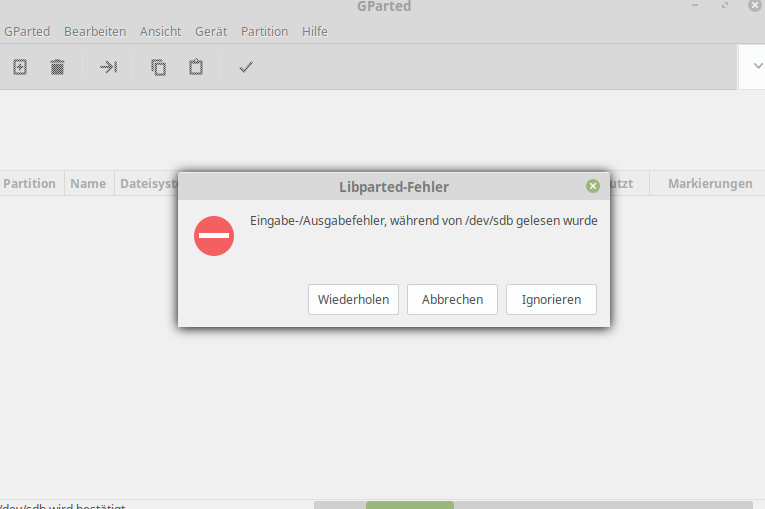765x509 pixels.
Task: Click the Dateisystem column header
Action: tap(147, 183)
